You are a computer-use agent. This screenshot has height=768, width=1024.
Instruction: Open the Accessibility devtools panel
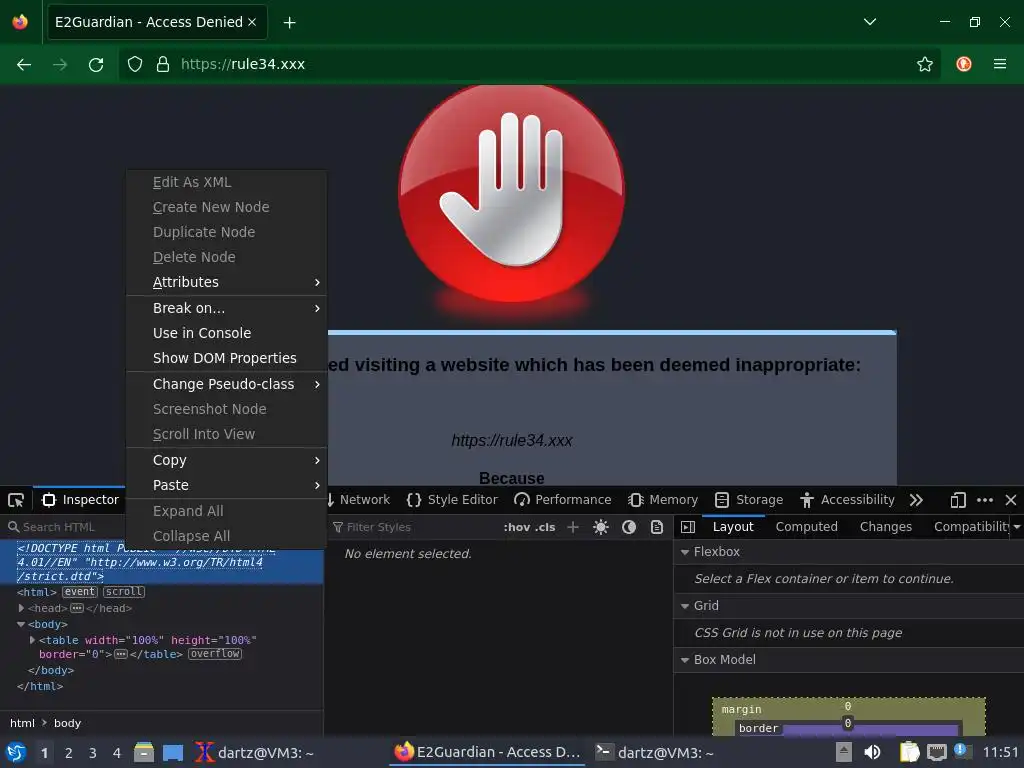click(x=847, y=500)
